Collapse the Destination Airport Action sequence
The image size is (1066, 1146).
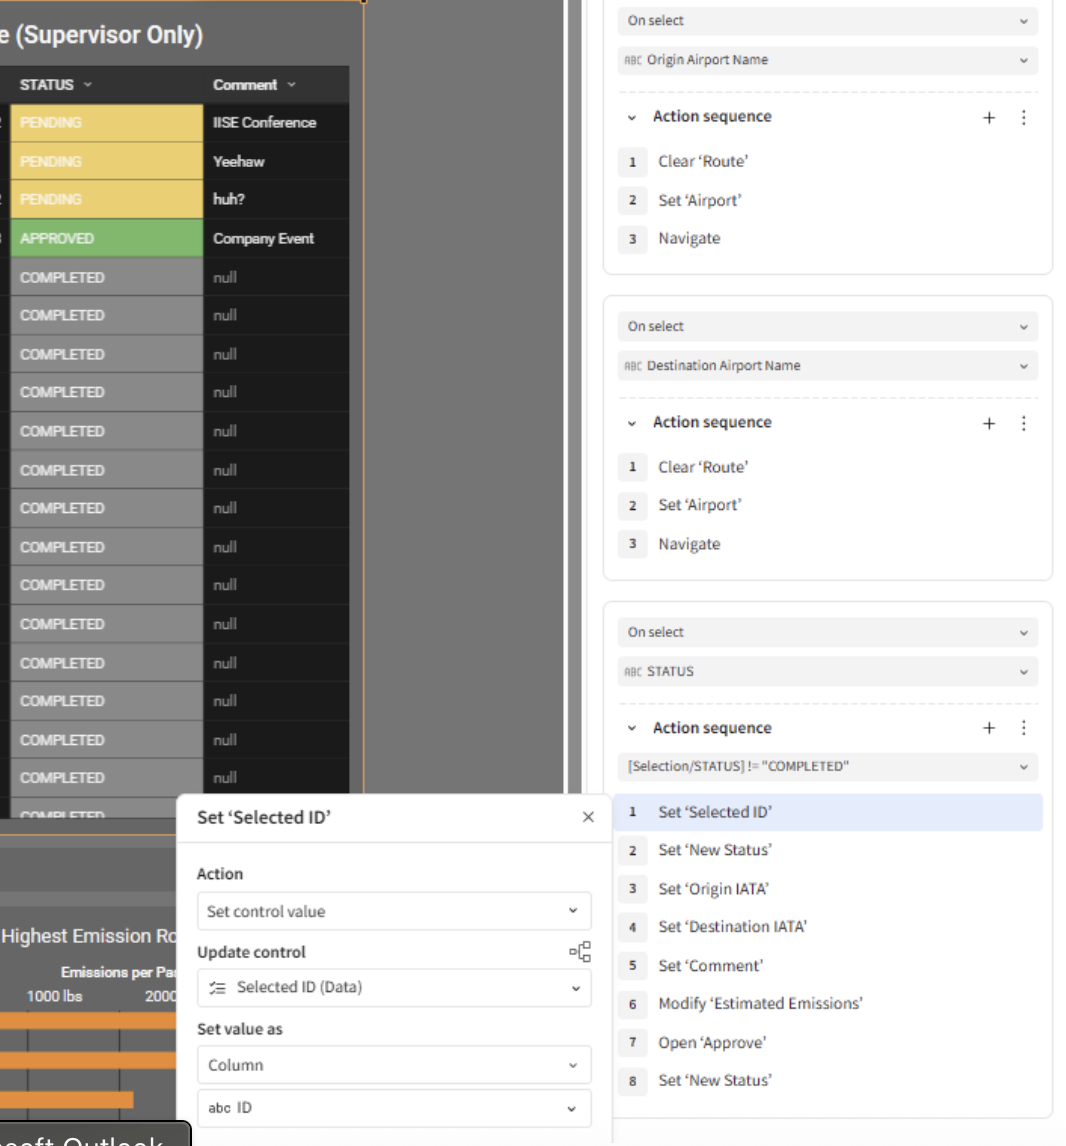coord(631,423)
